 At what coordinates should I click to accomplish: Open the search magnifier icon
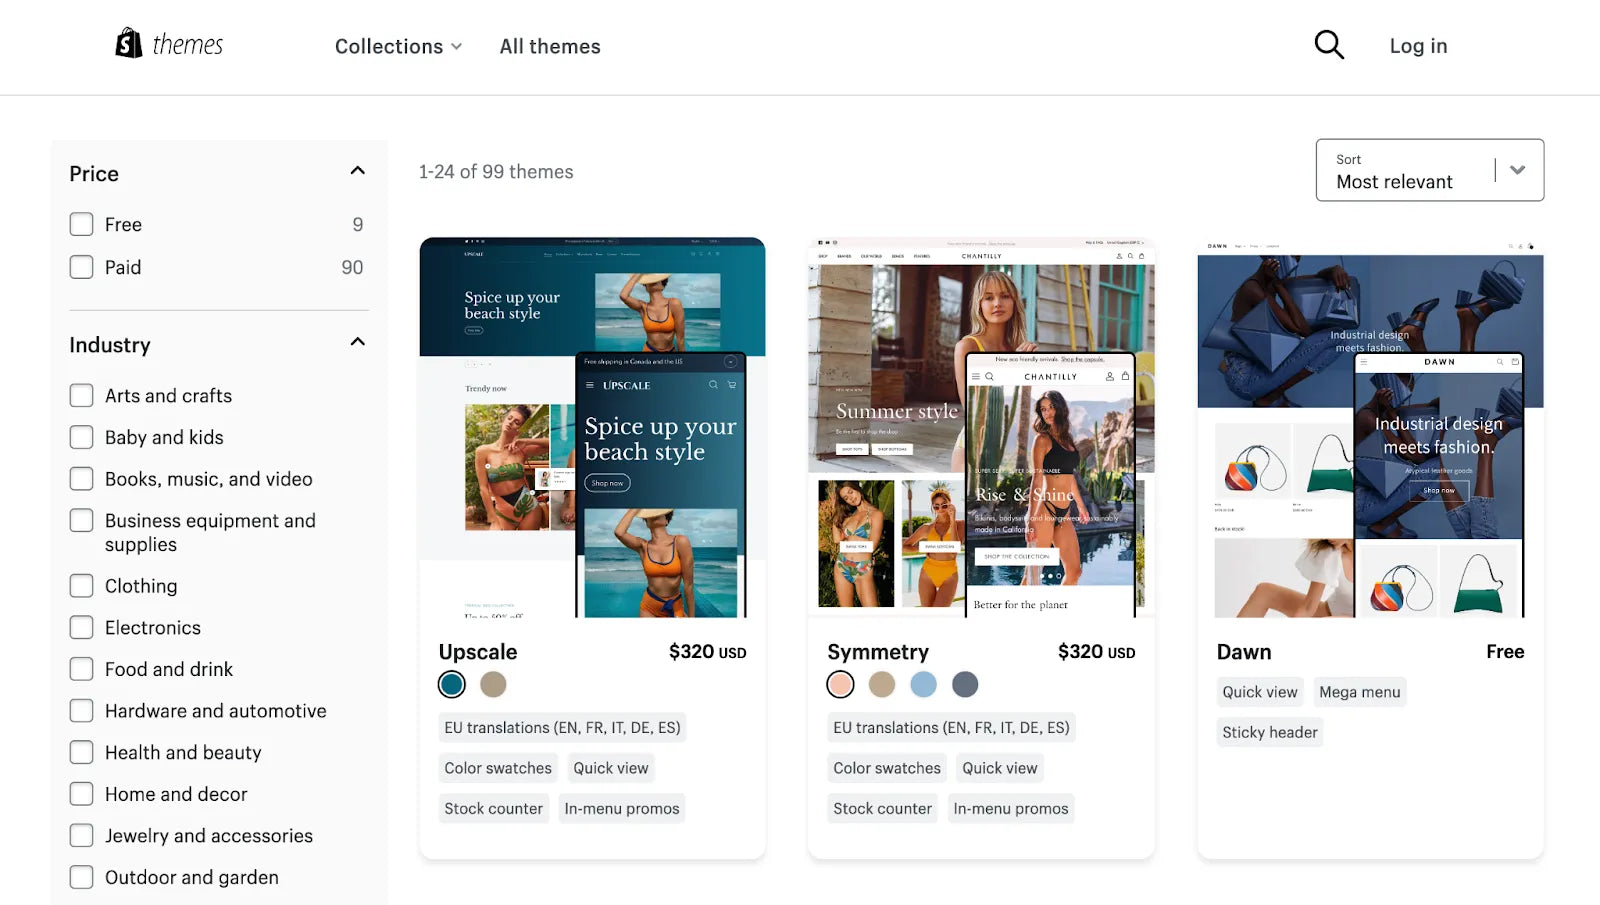pyautogui.click(x=1328, y=45)
